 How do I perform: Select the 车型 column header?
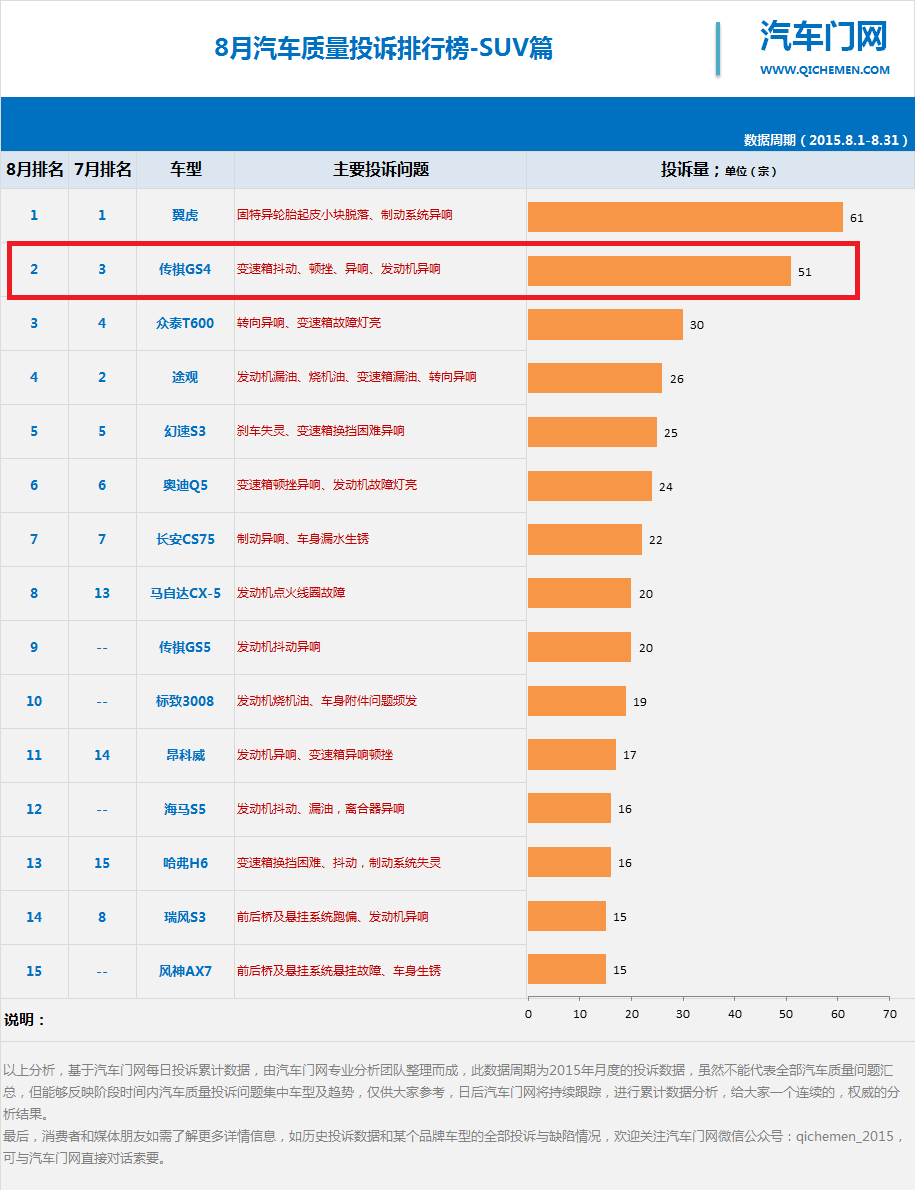185,169
